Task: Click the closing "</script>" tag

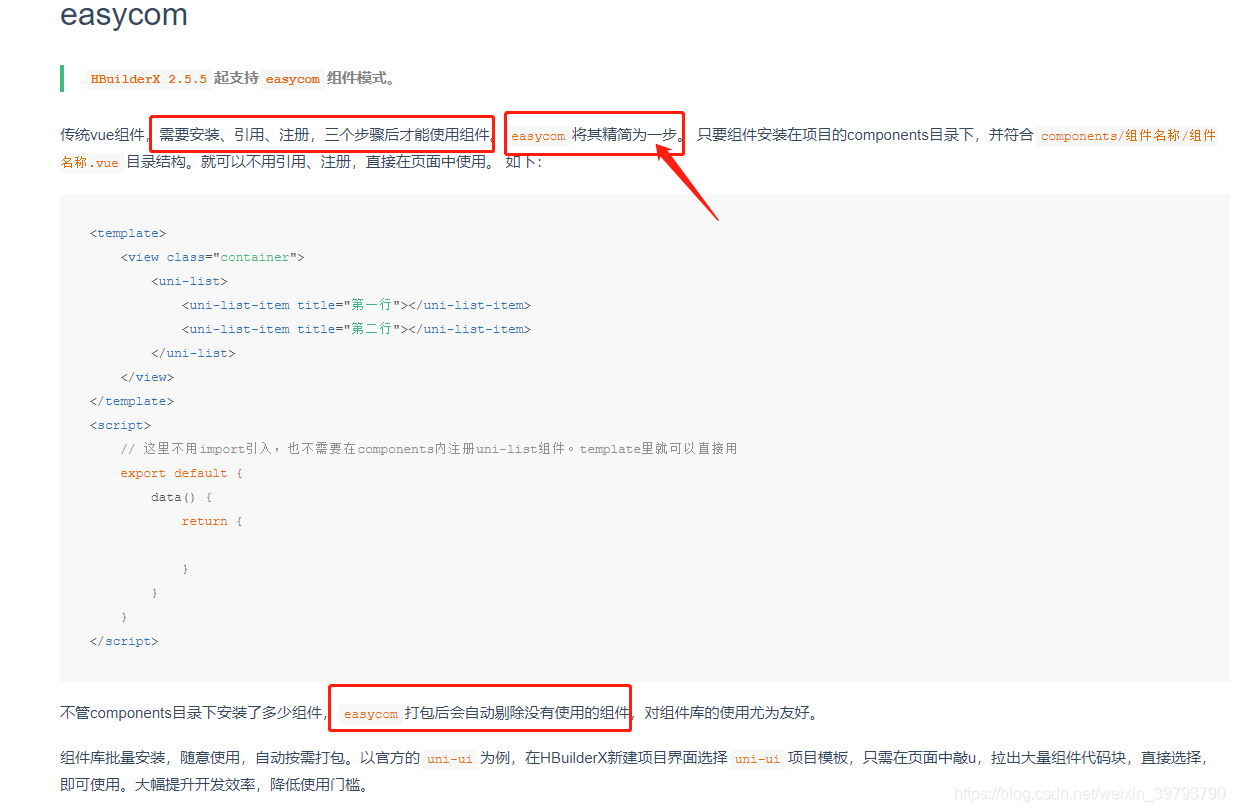Action: pyautogui.click(x=125, y=640)
